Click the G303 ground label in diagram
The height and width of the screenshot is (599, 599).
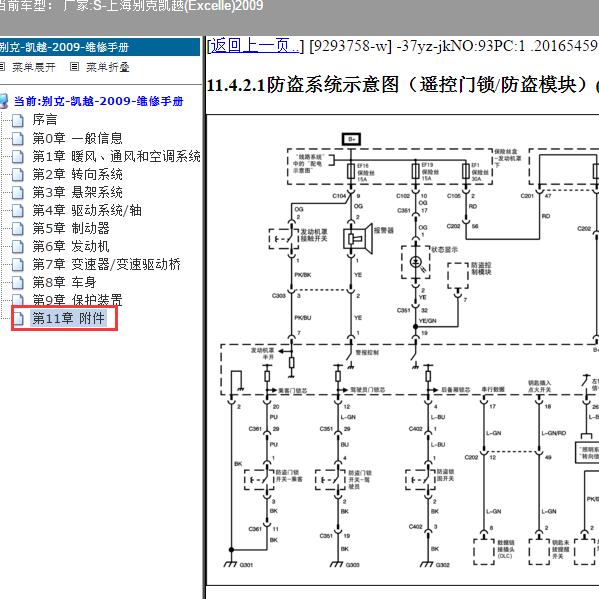[353, 565]
